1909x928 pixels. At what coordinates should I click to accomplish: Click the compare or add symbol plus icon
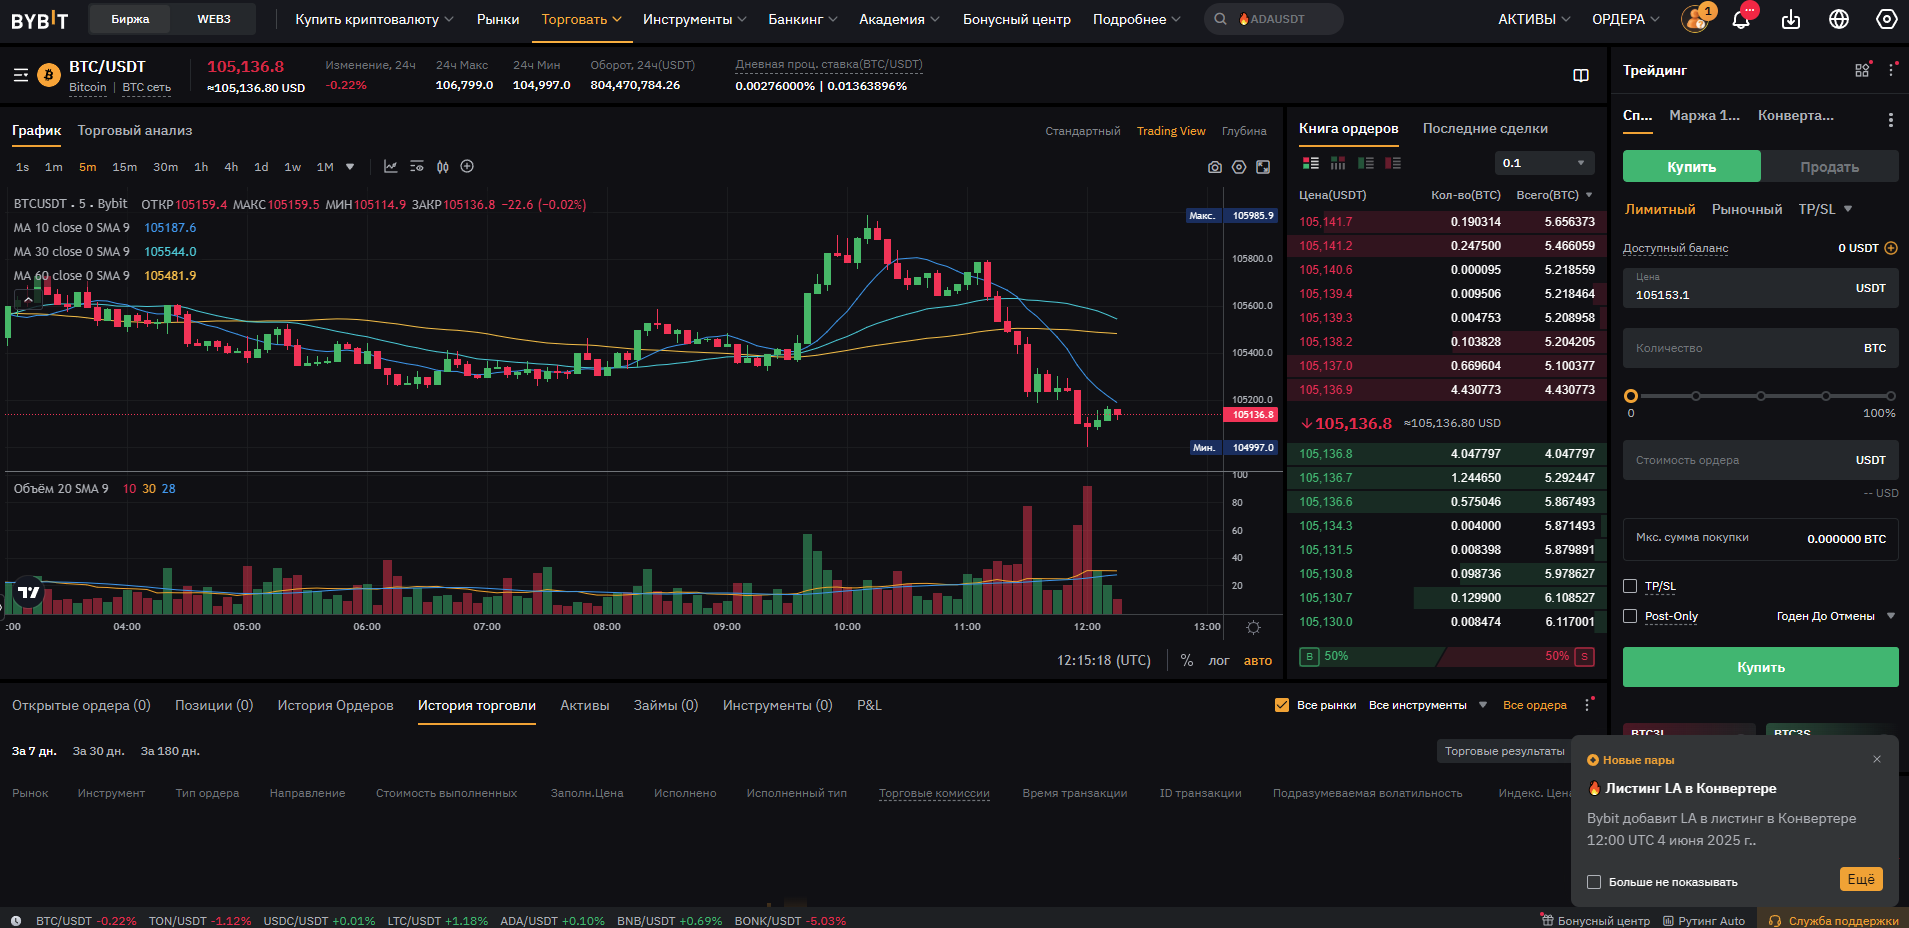point(467,167)
